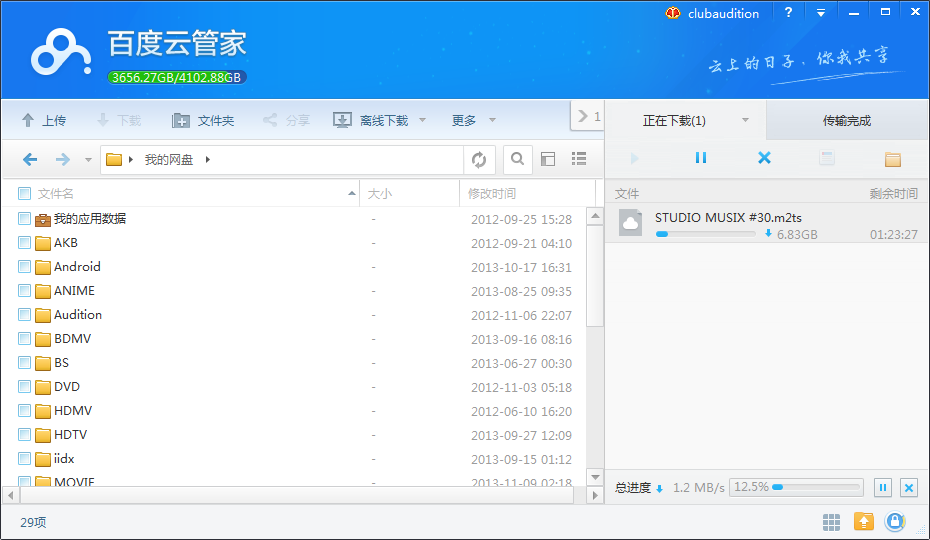The image size is (930, 540).
Task: Open the 更多 menu dropdown
Action: coord(473,120)
